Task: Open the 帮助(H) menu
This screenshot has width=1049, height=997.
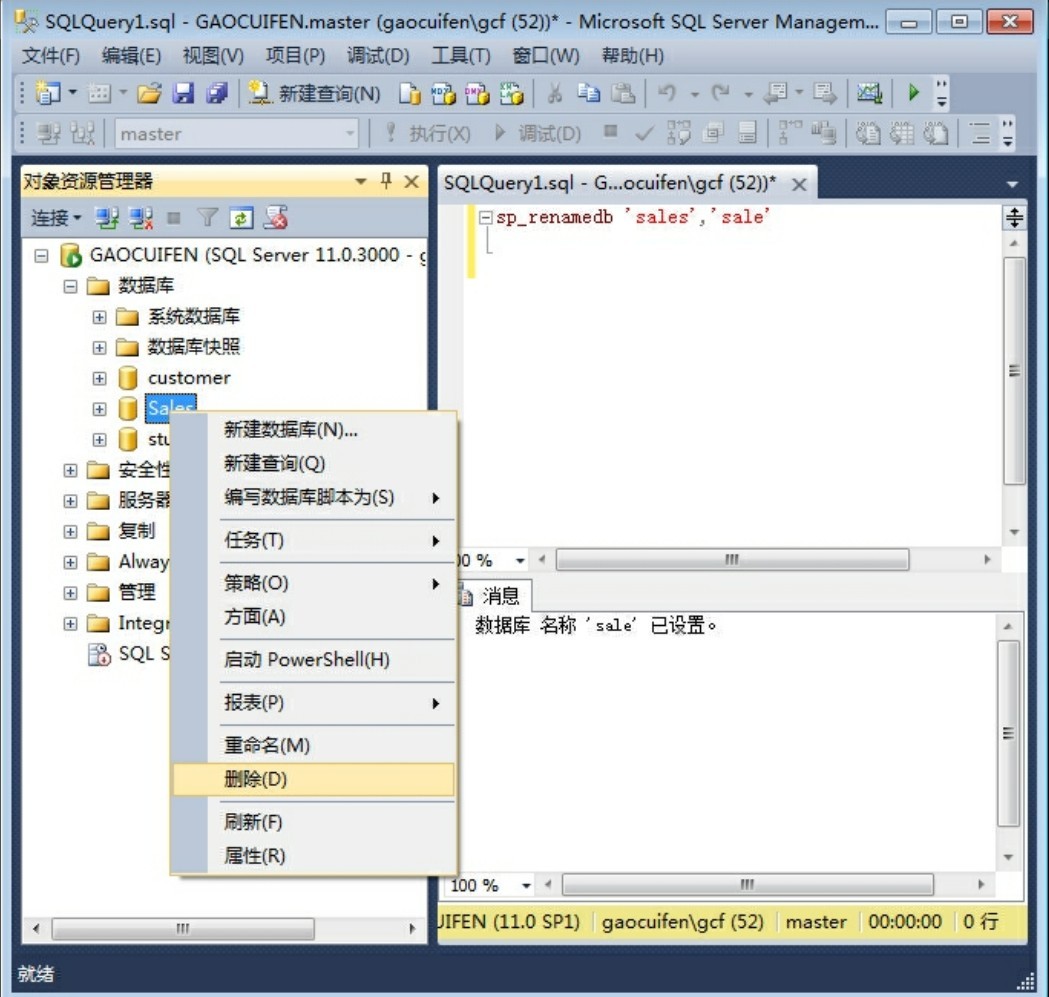Action: [632, 56]
